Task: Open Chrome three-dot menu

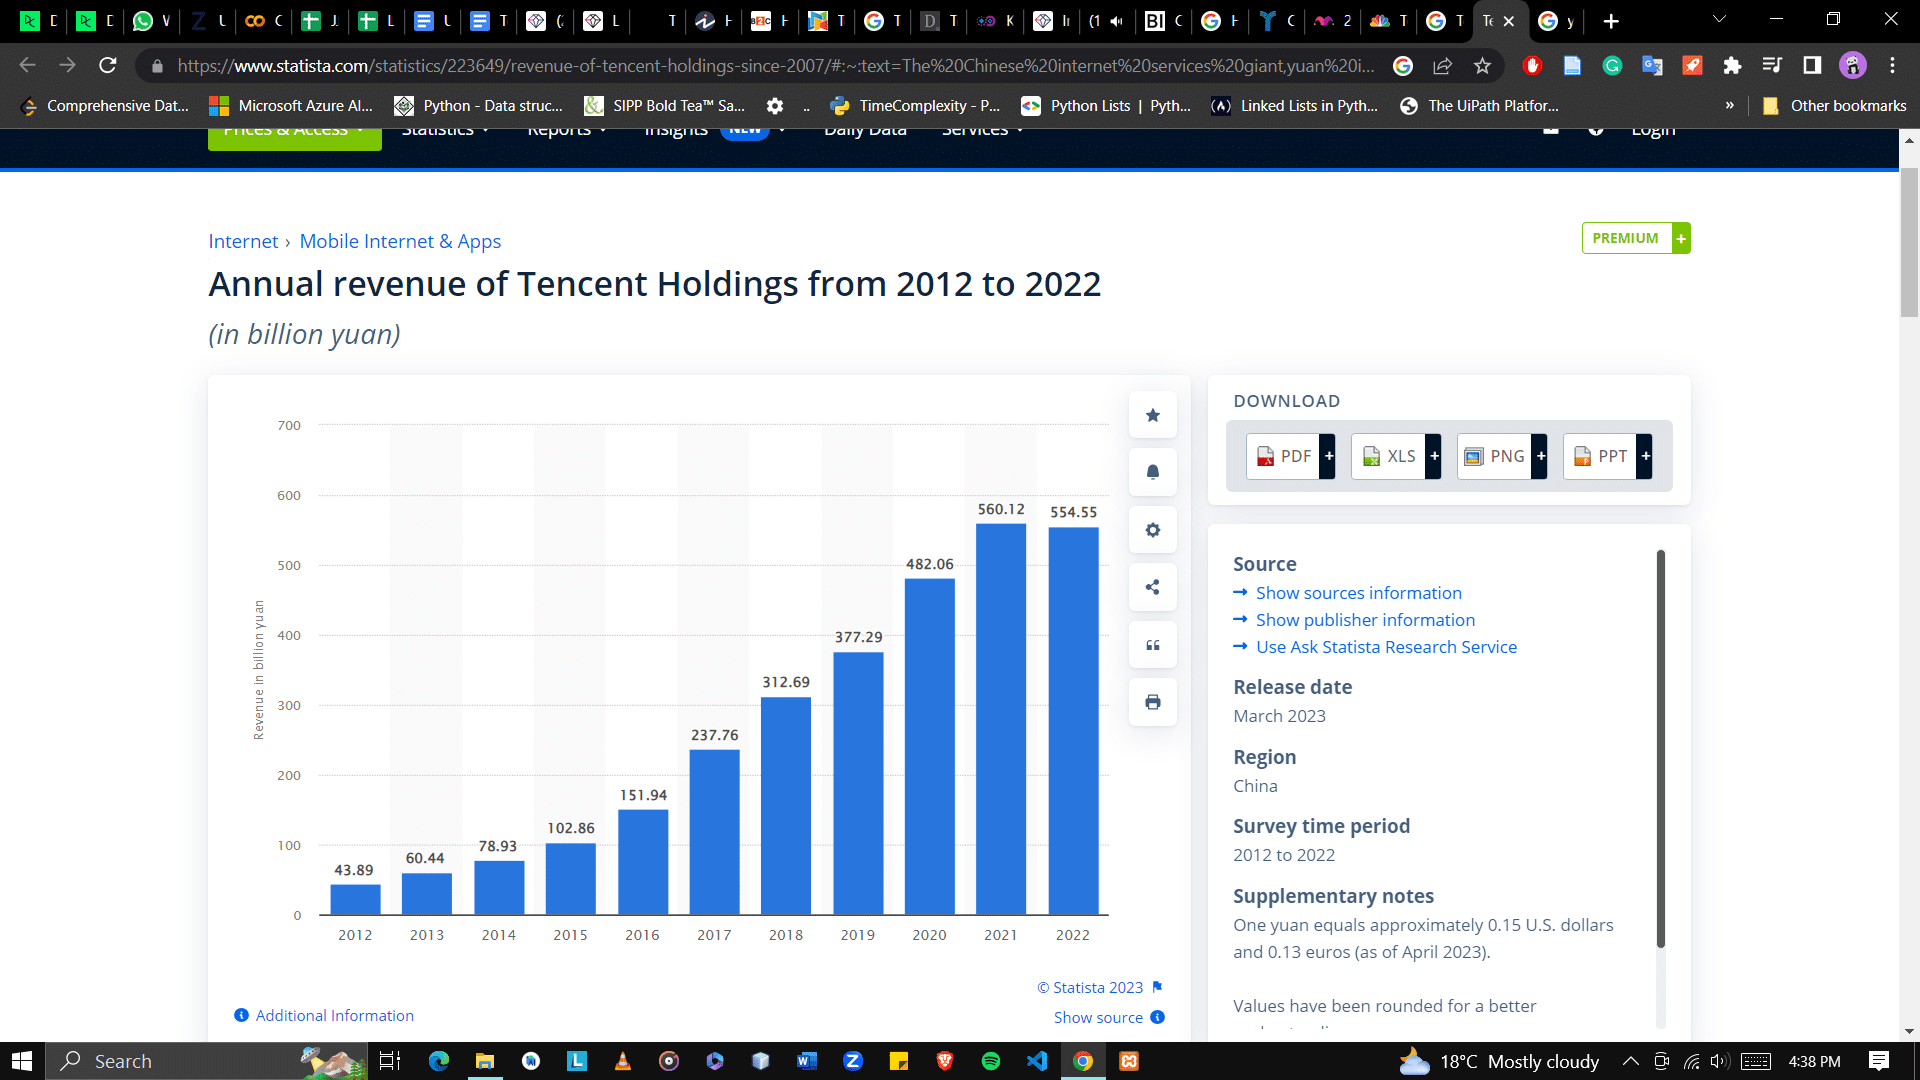Action: pos(1892,66)
